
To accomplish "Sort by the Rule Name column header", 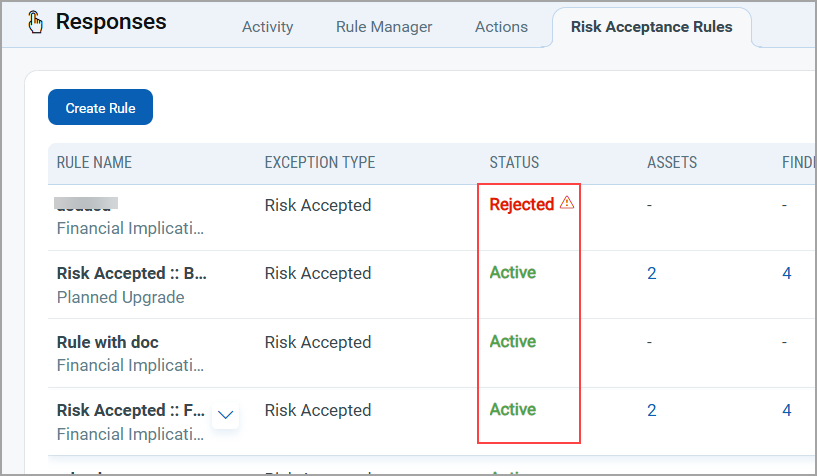I will [94, 163].
